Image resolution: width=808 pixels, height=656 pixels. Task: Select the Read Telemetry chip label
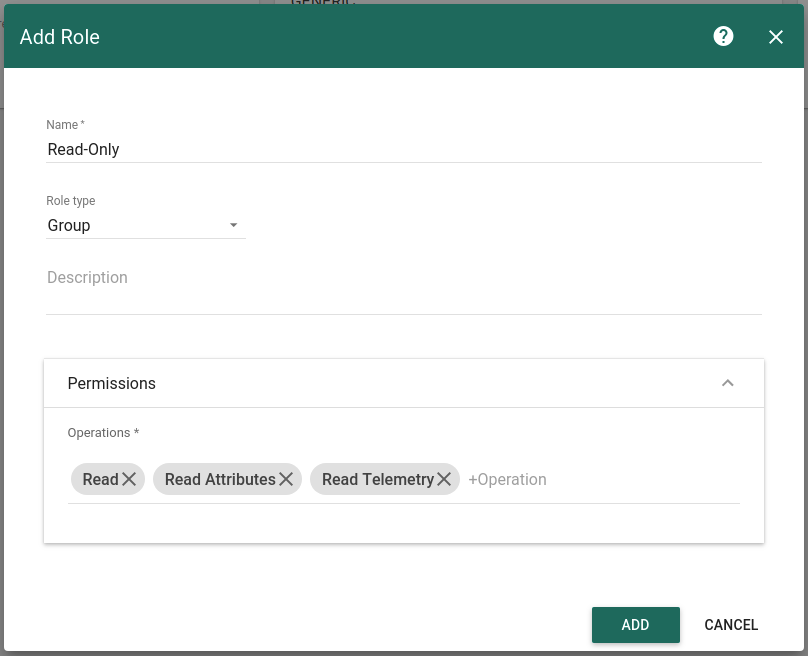coord(377,480)
